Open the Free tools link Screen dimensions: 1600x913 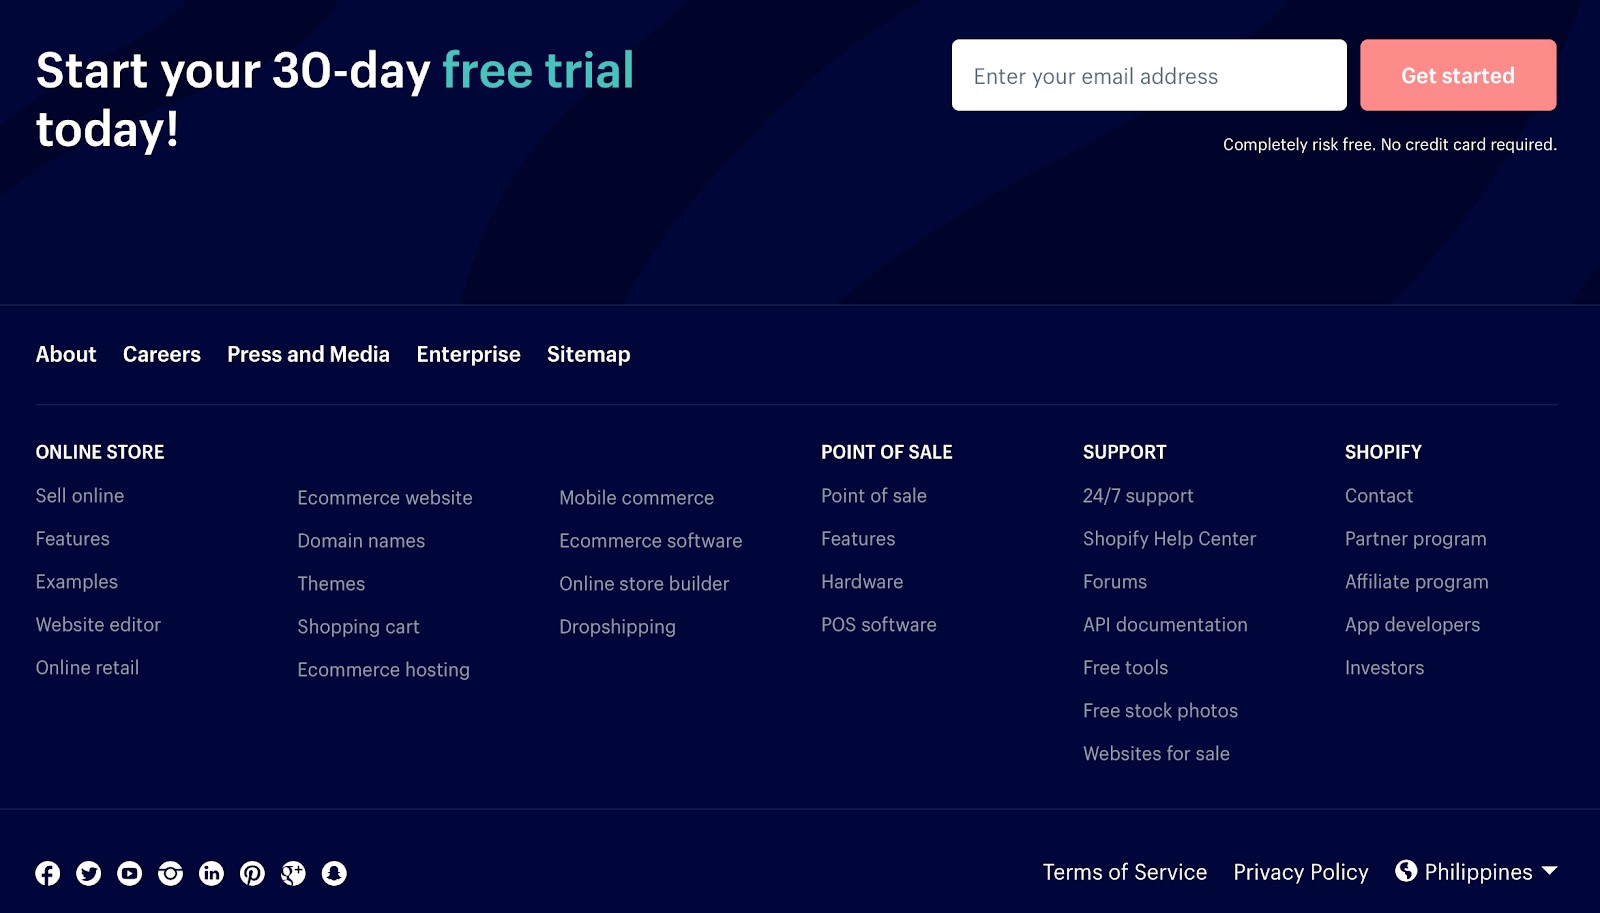1125,668
